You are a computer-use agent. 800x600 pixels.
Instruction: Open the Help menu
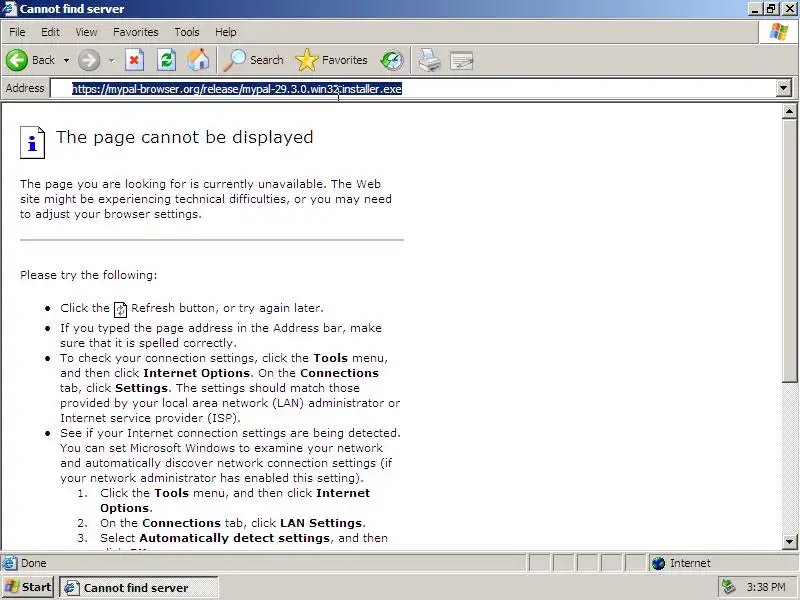pos(226,32)
